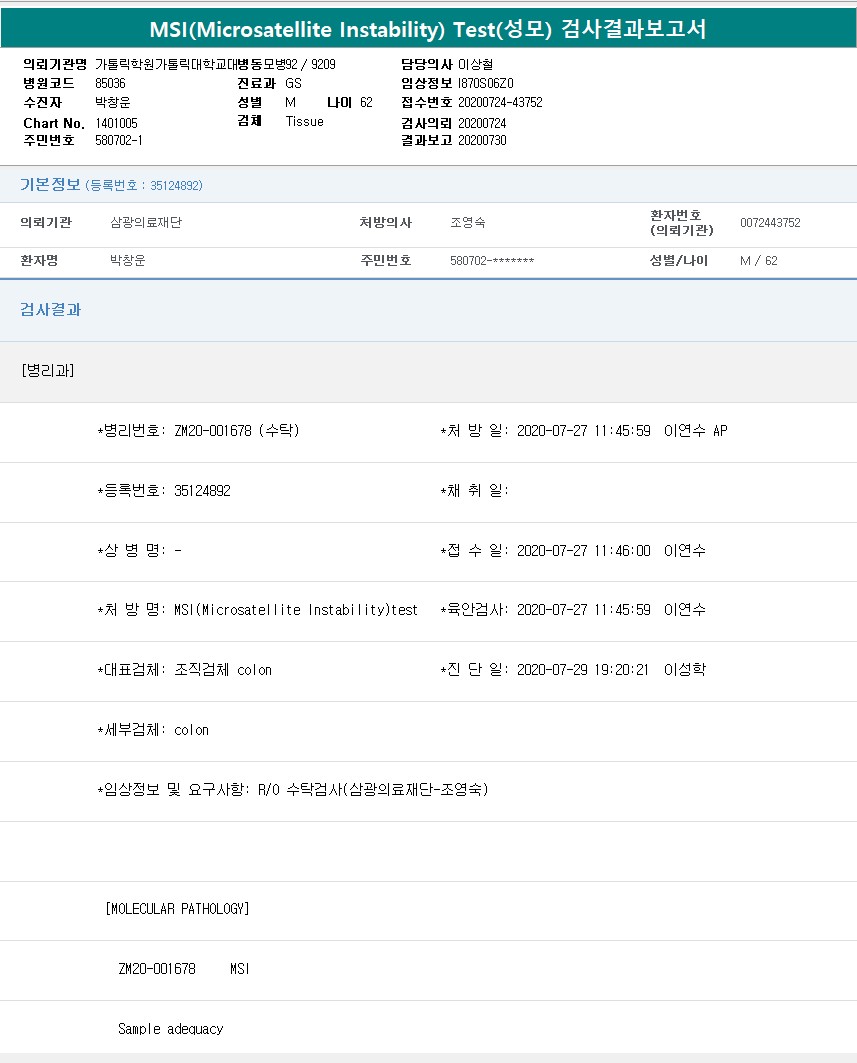Click the *상 병 명 row
Viewport: 857px width, 1063px height.
(x=139, y=550)
